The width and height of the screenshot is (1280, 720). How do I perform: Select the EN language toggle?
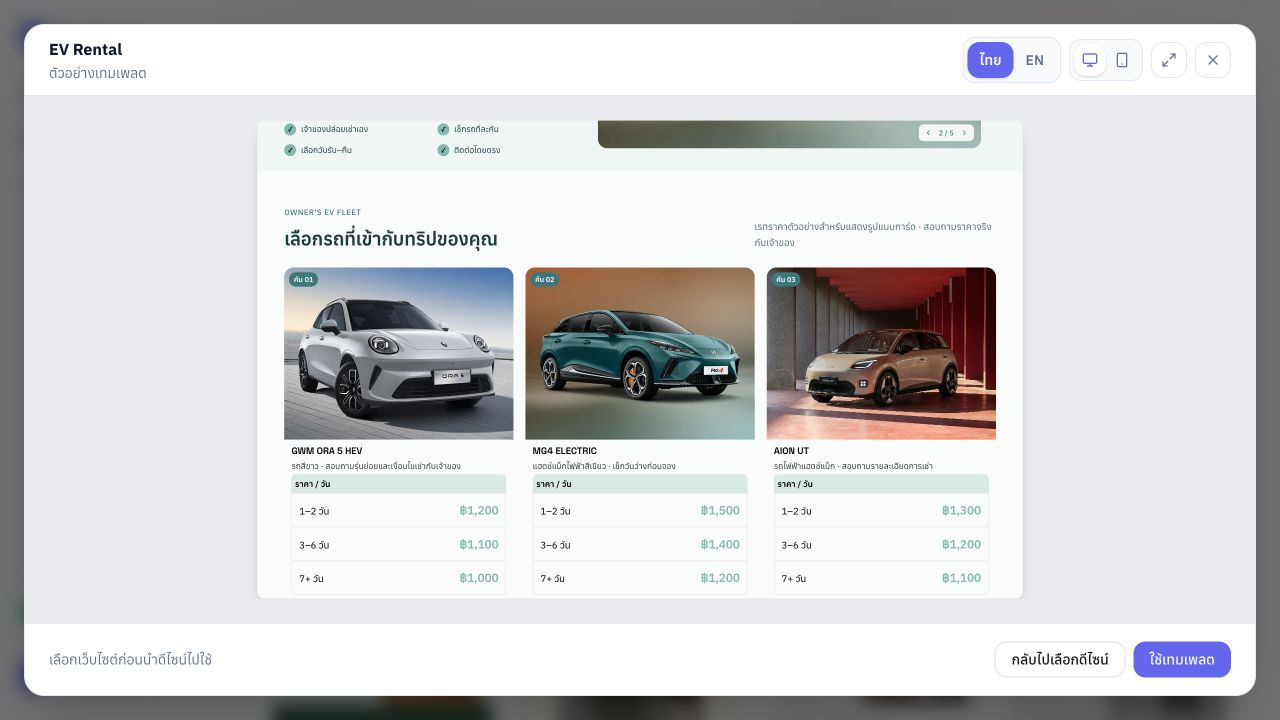coord(1035,60)
